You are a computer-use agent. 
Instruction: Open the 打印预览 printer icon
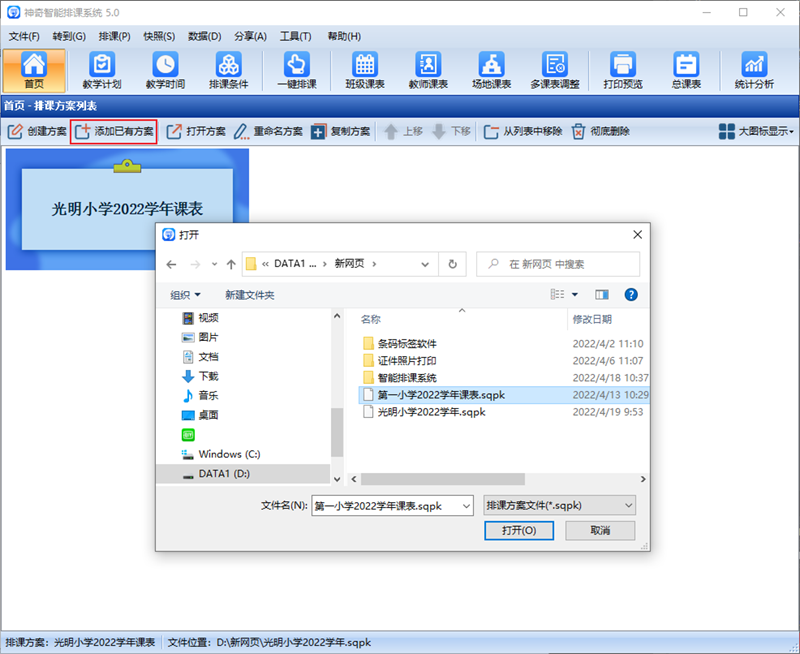tap(623, 70)
